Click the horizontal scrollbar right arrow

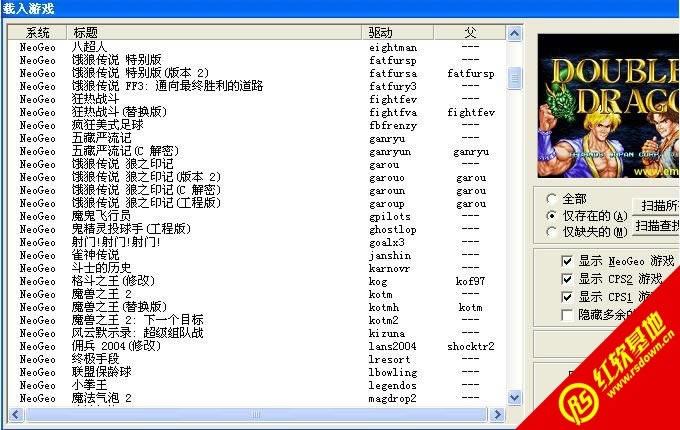coord(499,411)
